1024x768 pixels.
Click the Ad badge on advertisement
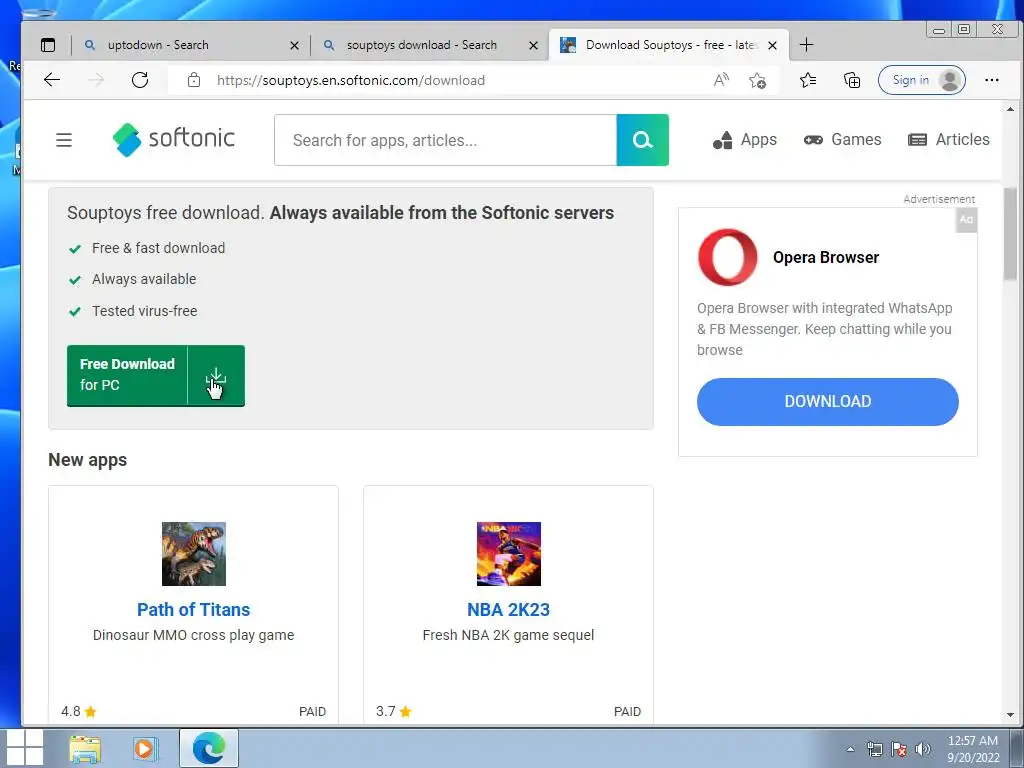[x=966, y=220]
